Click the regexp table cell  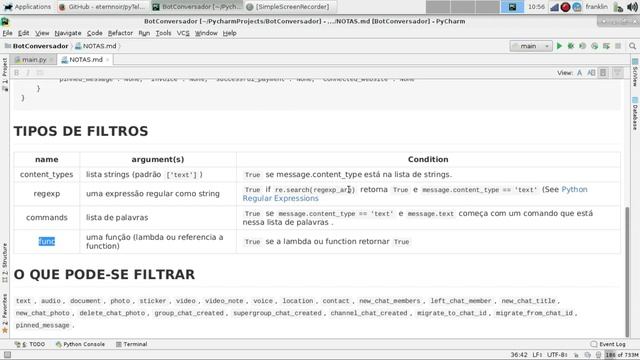click(47, 194)
